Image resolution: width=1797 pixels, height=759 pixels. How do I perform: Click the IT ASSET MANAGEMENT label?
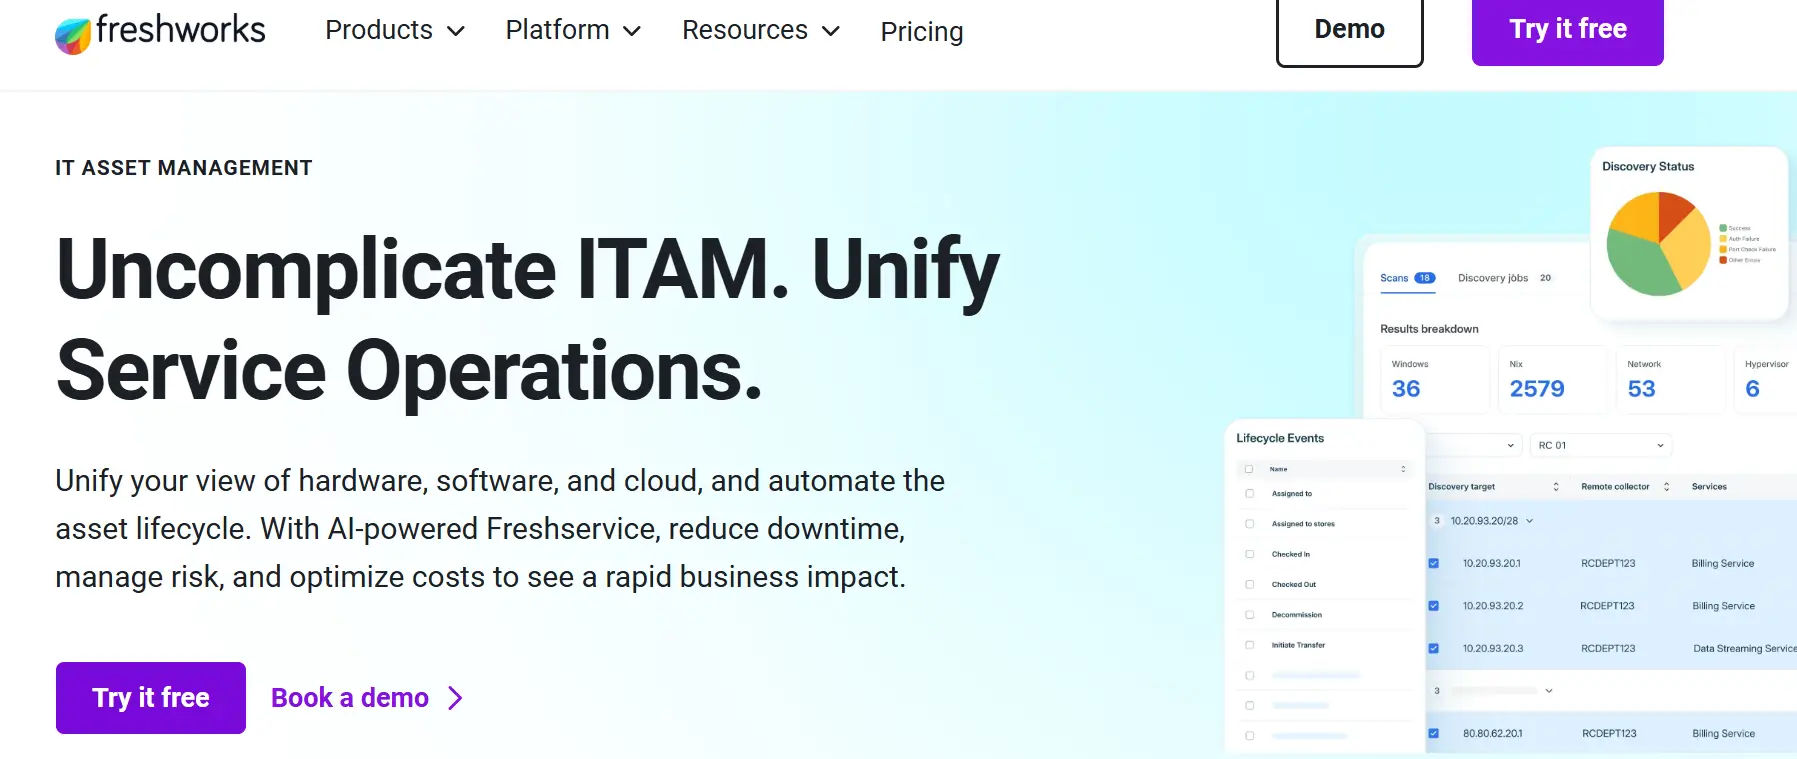click(184, 168)
